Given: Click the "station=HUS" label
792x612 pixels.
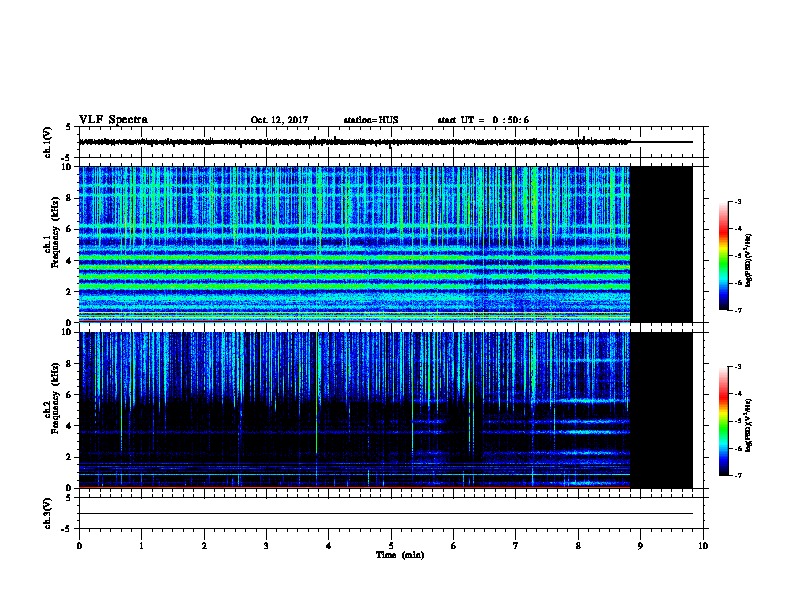Looking at the screenshot, I should pyautogui.click(x=371, y=120).
